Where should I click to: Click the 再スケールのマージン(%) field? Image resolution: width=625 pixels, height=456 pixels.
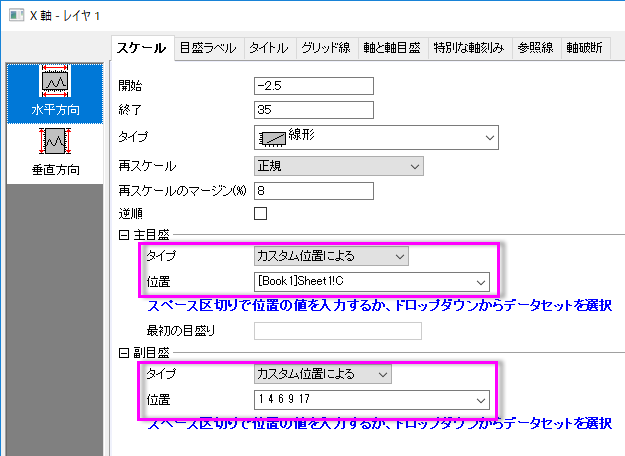click(314, 191)
